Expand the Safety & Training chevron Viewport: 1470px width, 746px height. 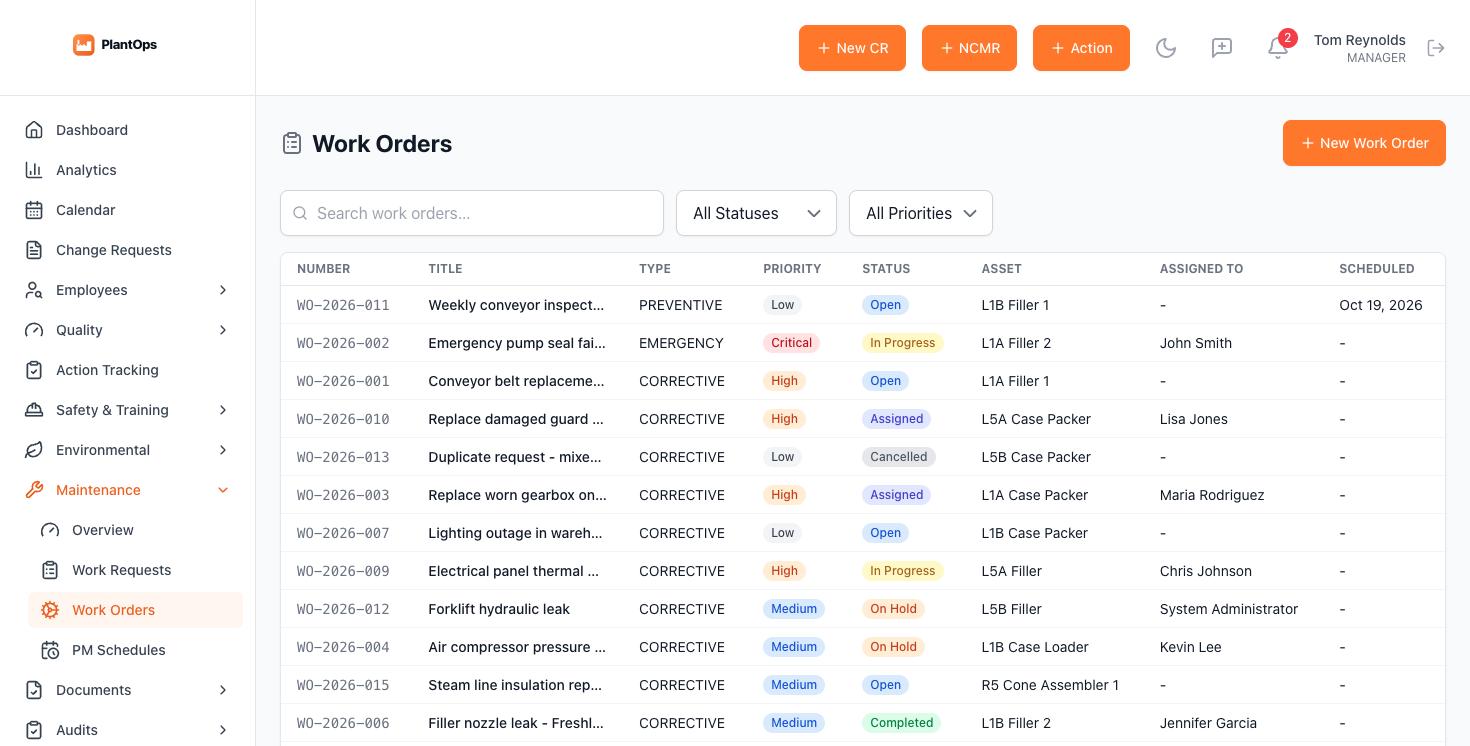(x=223, y=410)
